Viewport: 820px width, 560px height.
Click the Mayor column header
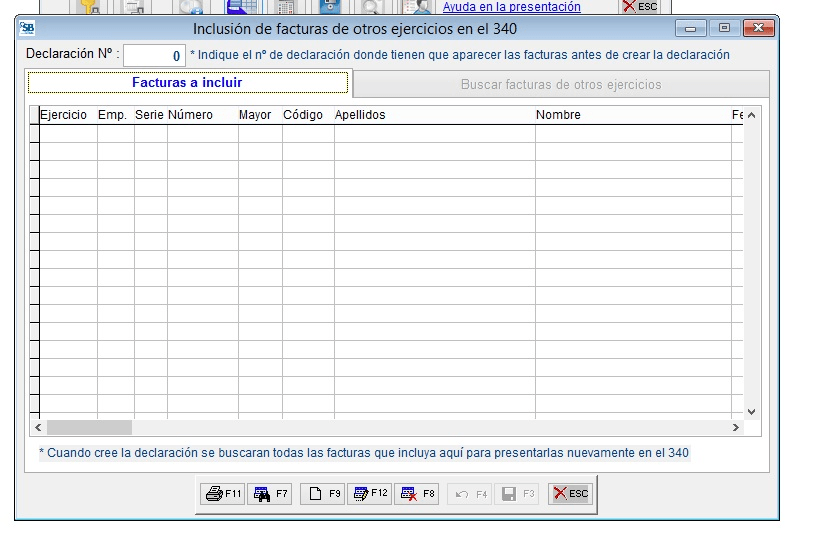tap(260, 115)
